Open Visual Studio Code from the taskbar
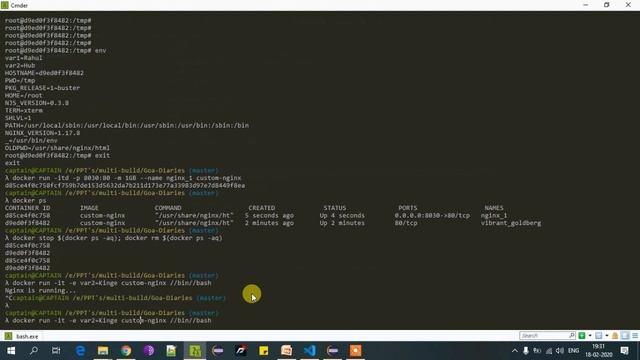640x360 pixels. click(x=310, y=351)
